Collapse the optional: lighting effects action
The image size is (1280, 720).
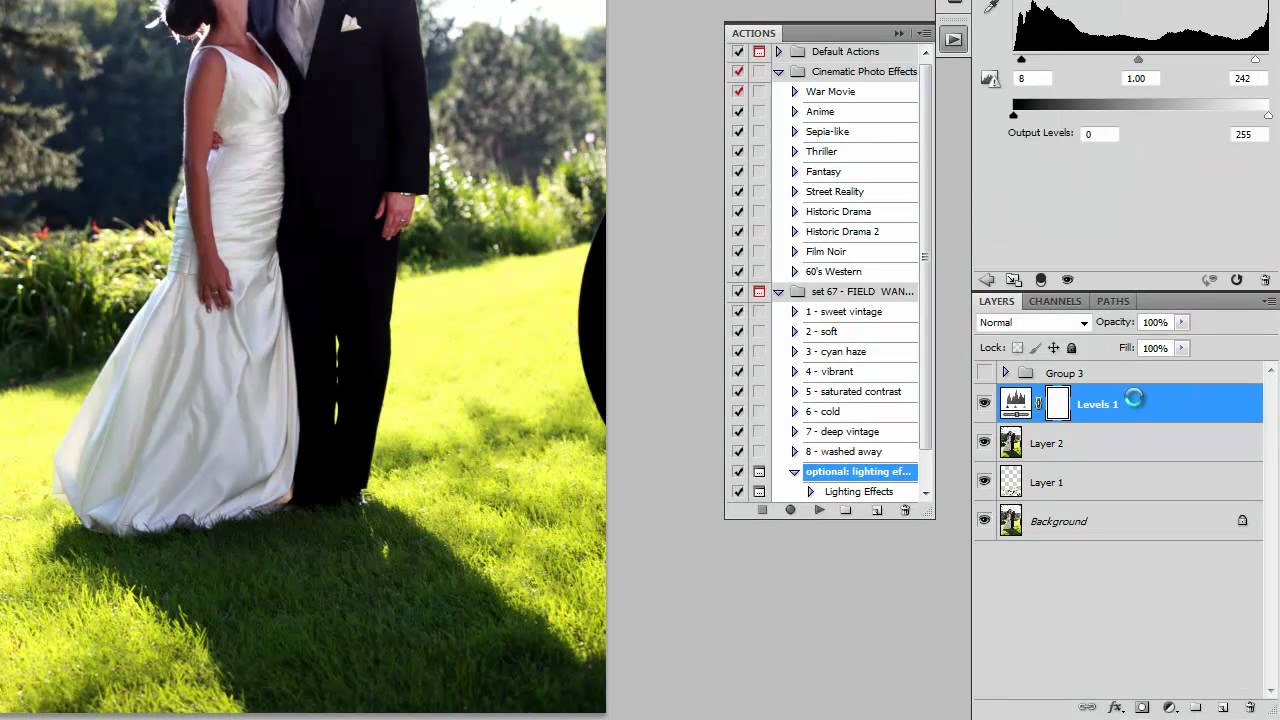point(795,472)
